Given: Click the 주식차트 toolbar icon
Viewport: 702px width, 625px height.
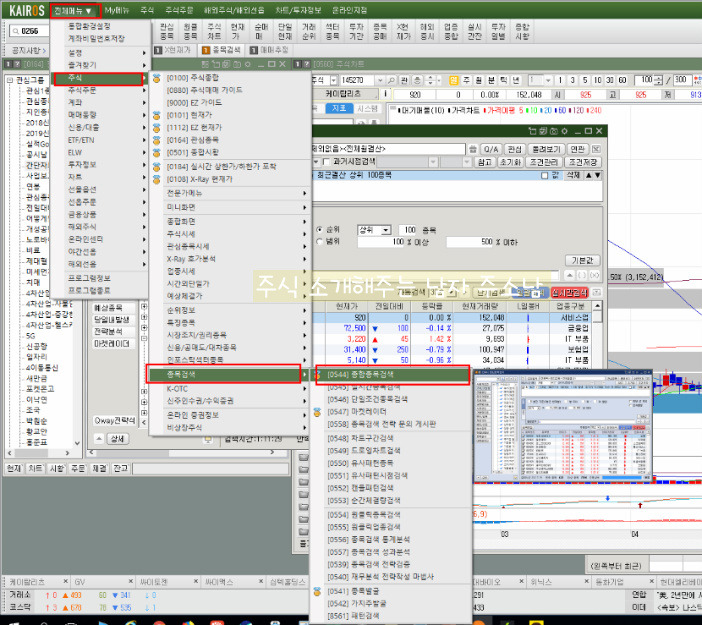Looking at the screenshot, I should tap(214, 31).
